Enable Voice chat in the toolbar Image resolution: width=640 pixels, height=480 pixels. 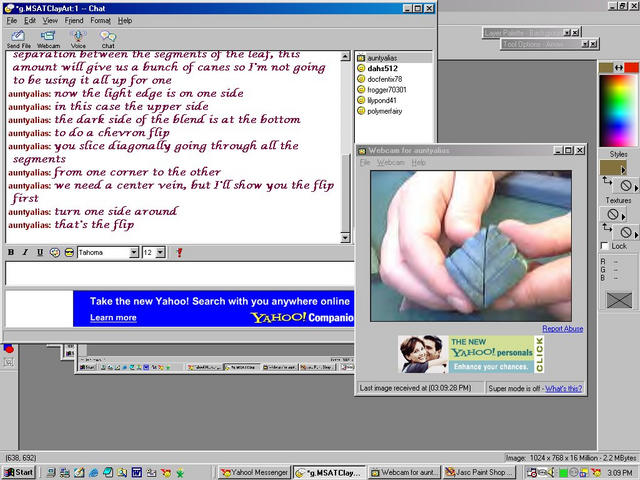pyautogui.click(x=78, y=39)
